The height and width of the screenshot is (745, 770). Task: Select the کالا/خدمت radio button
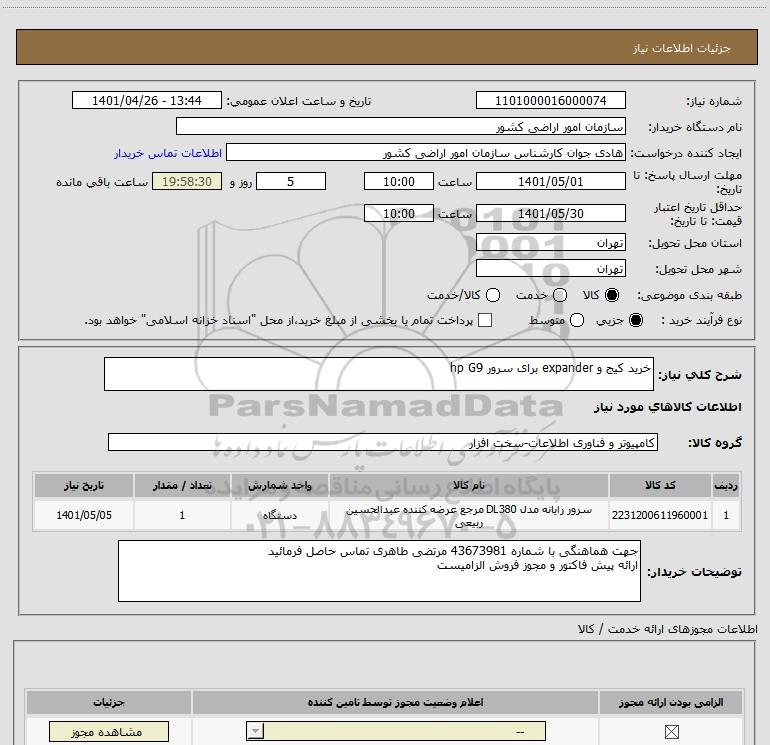pyautogui.click(x=493, y=295)
